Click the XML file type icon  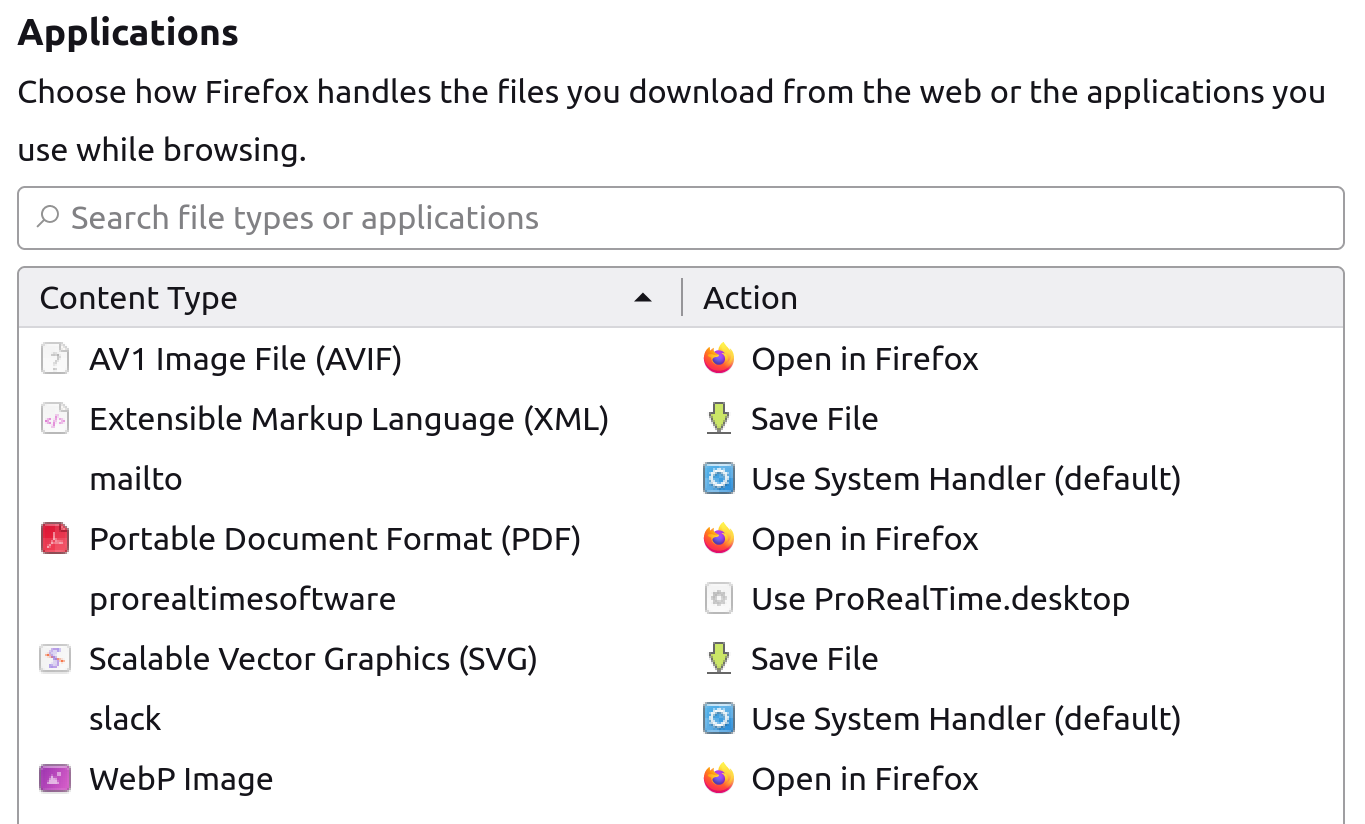click(x=55, y=419)
